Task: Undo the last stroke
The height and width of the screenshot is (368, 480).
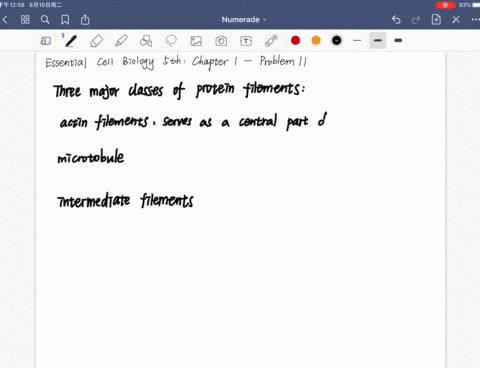Action: pyautogui.click(x=396, y=20)
